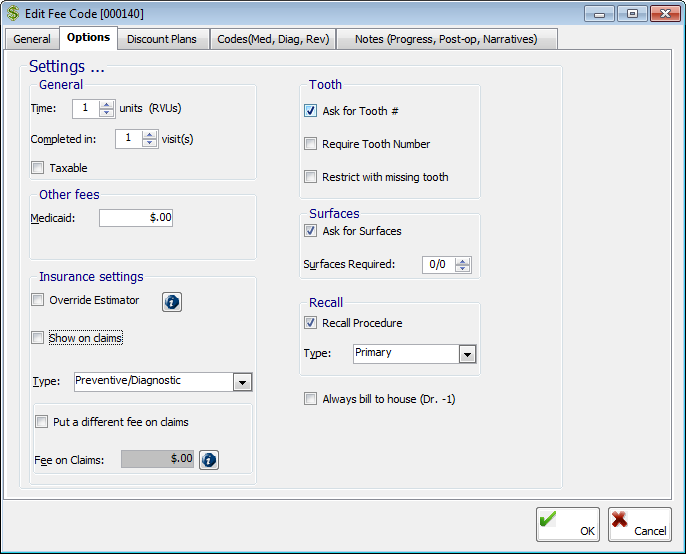
Task: Open Notes (Progress, Post-op, Narratives) tab
Action: pyautogui.click(x=446, y=39)
